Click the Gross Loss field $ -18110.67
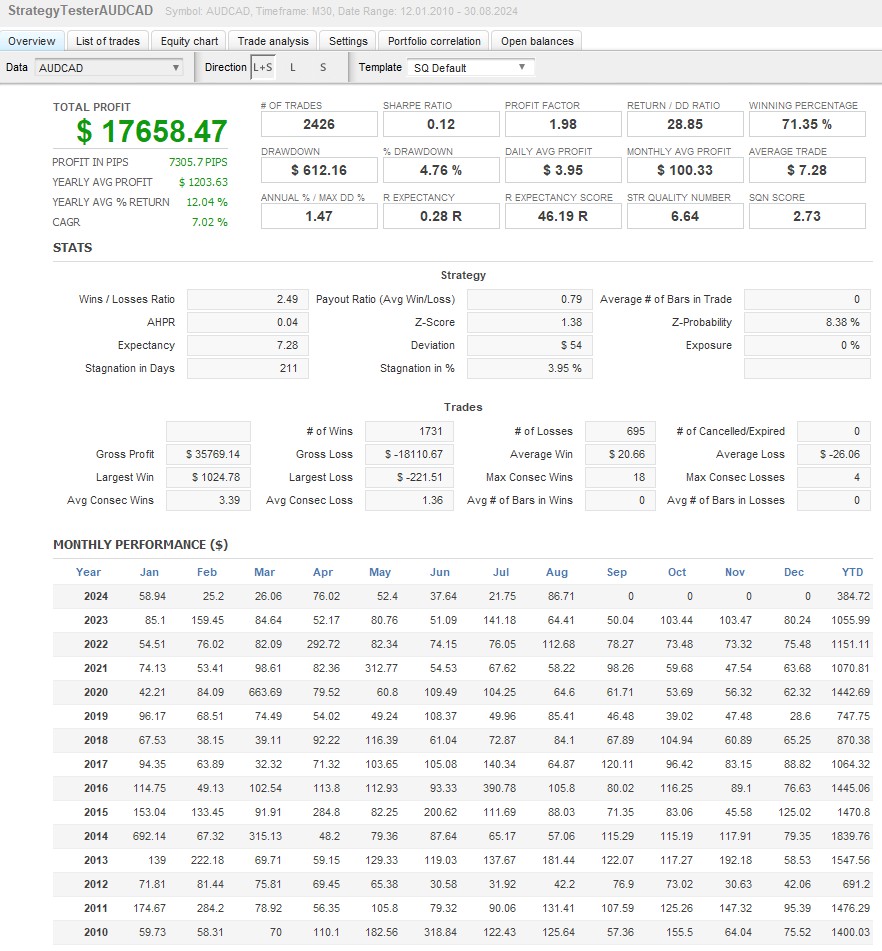Screen dimensions: 882x951 pyautogui.click(x=409, y=454)
